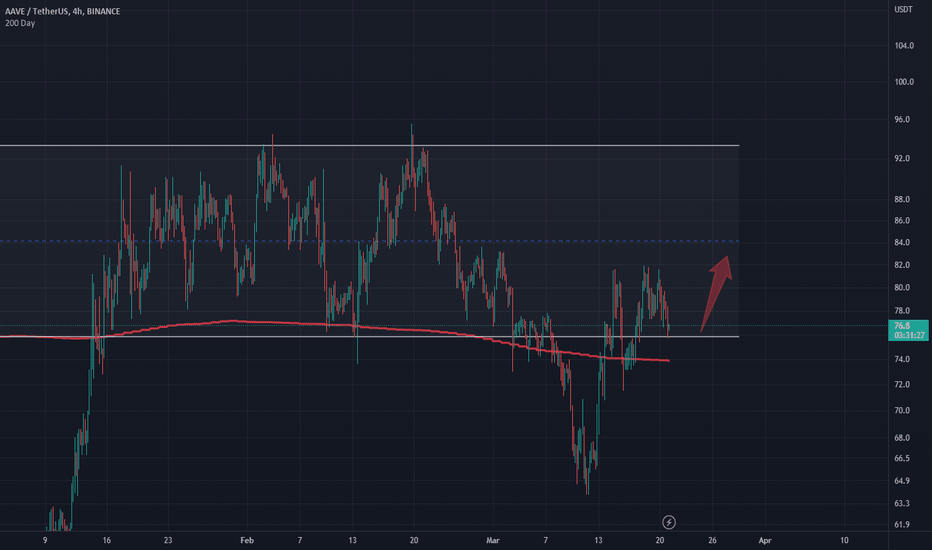Click the 23 date on time axis
The width and height of the screenshot is (932, 550).
(168, 540)
